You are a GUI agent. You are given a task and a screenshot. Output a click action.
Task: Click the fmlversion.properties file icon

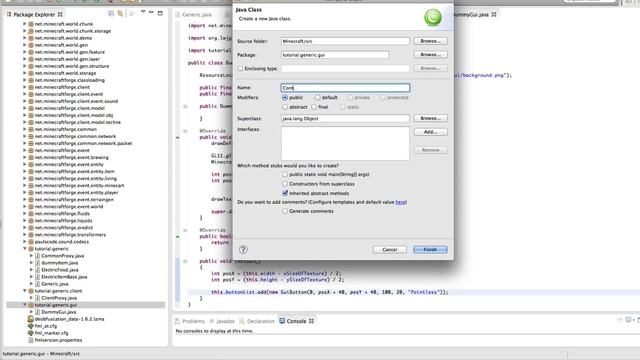[x=31, y=340]
